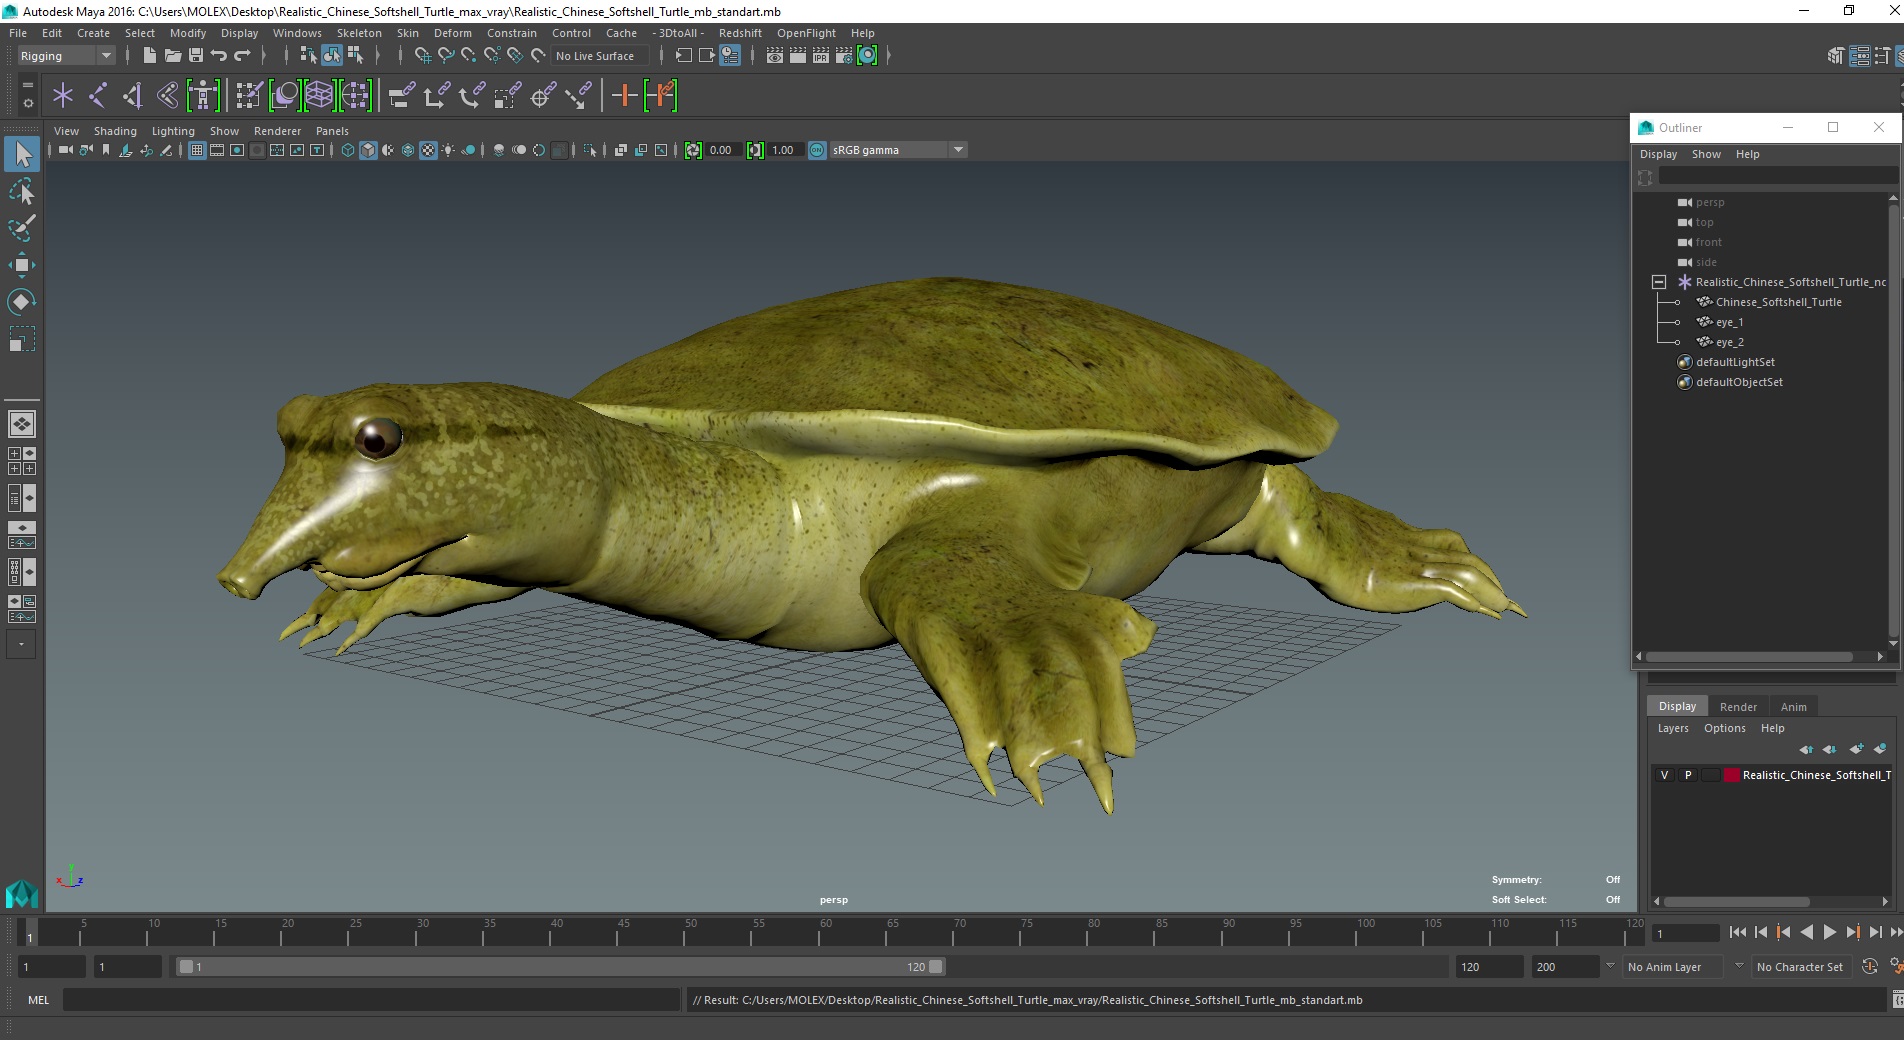Switch to the Render layer tab
The width and height of the screenshot is (1904, 1040).
click(x=1738, y=707)
